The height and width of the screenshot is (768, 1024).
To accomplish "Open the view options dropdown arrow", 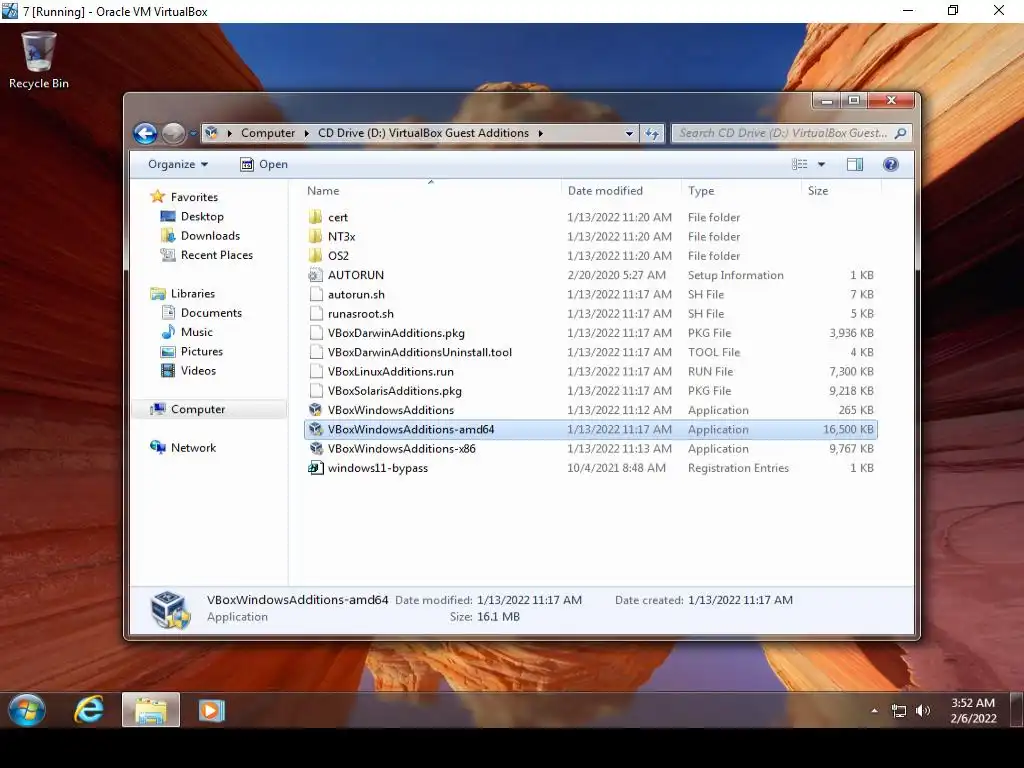I will (x=822, y=165).
